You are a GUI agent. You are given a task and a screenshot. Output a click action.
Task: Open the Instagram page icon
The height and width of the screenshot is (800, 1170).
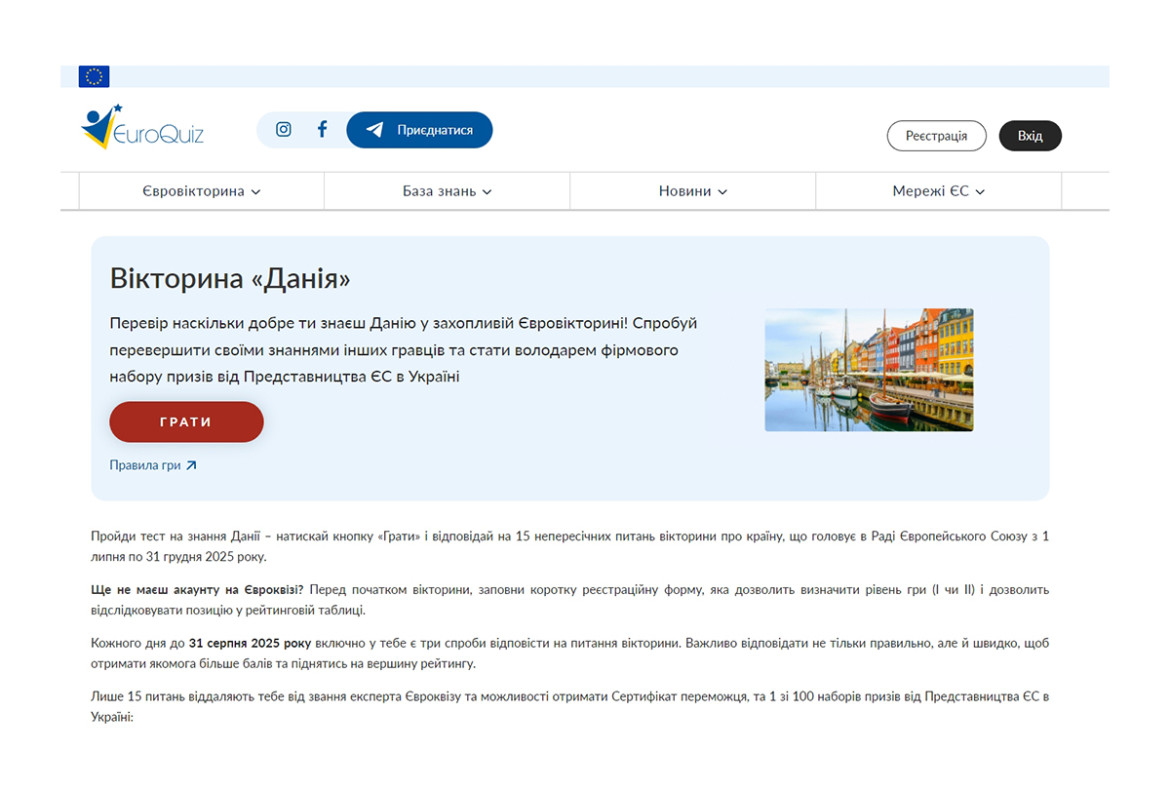(283, 129)
